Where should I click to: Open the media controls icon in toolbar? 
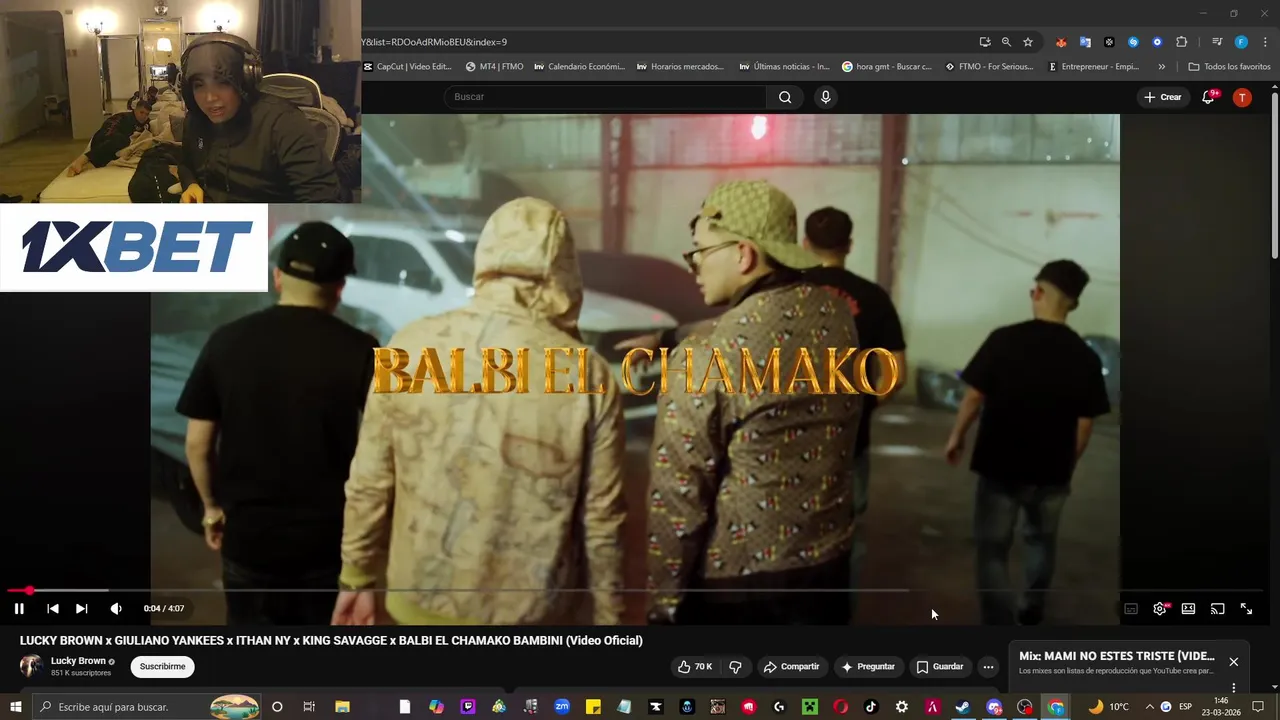pos(1217,42)
